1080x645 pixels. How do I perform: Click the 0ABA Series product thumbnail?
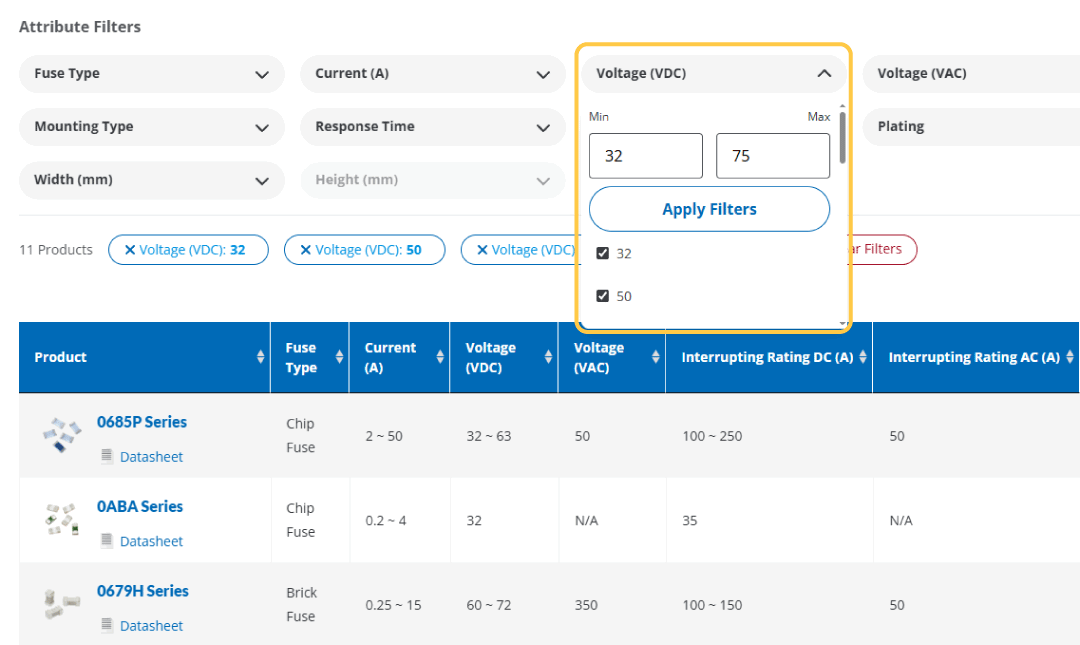[x=62, y=519]
